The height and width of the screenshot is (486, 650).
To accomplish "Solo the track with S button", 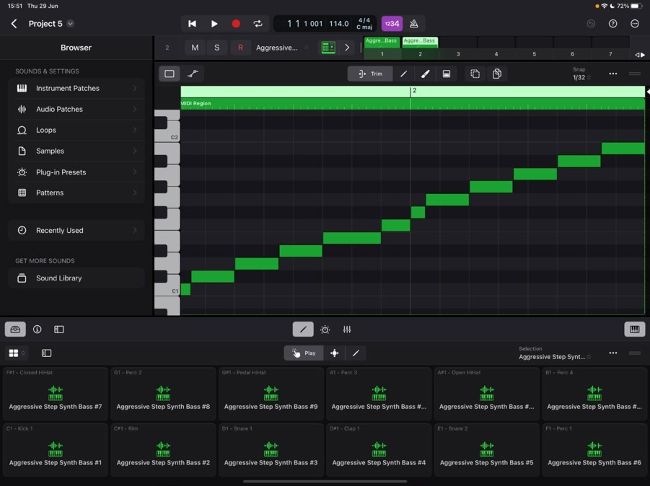I will point(217,47).
